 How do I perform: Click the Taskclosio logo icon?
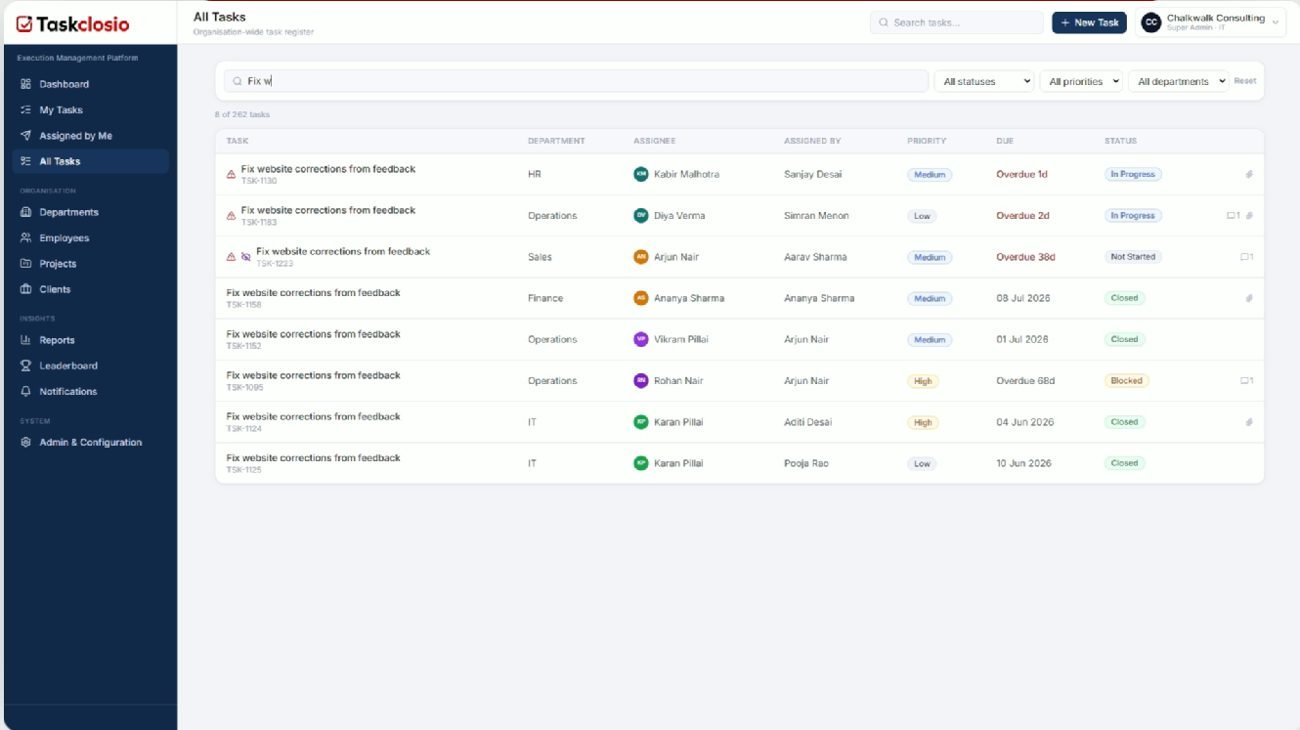[x=24, y=24]
